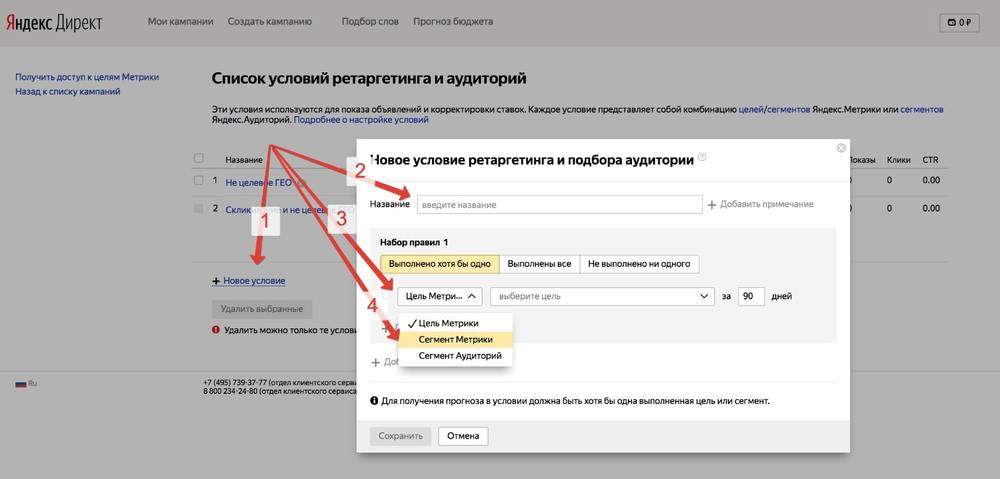Open Подробнее о настройке условий link
This screenshot has width=1000, height=479.
coord(361,119)
